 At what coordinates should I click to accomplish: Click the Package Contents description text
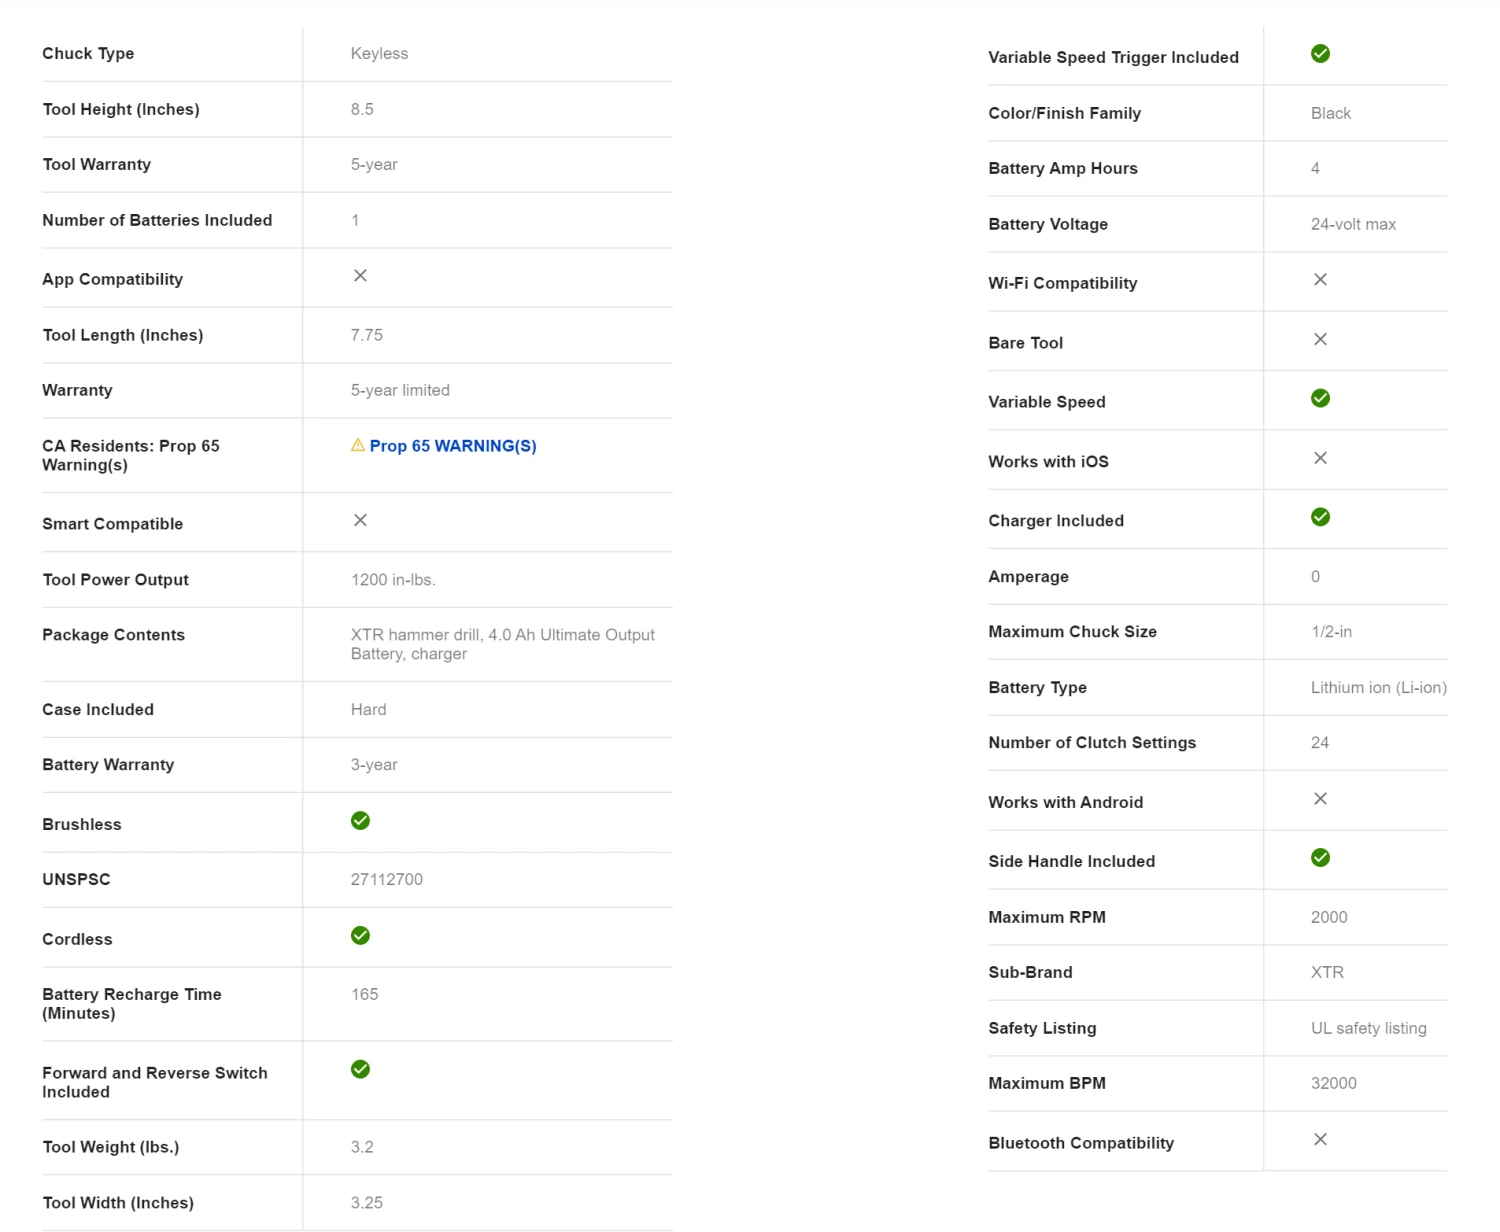(502, 644)
